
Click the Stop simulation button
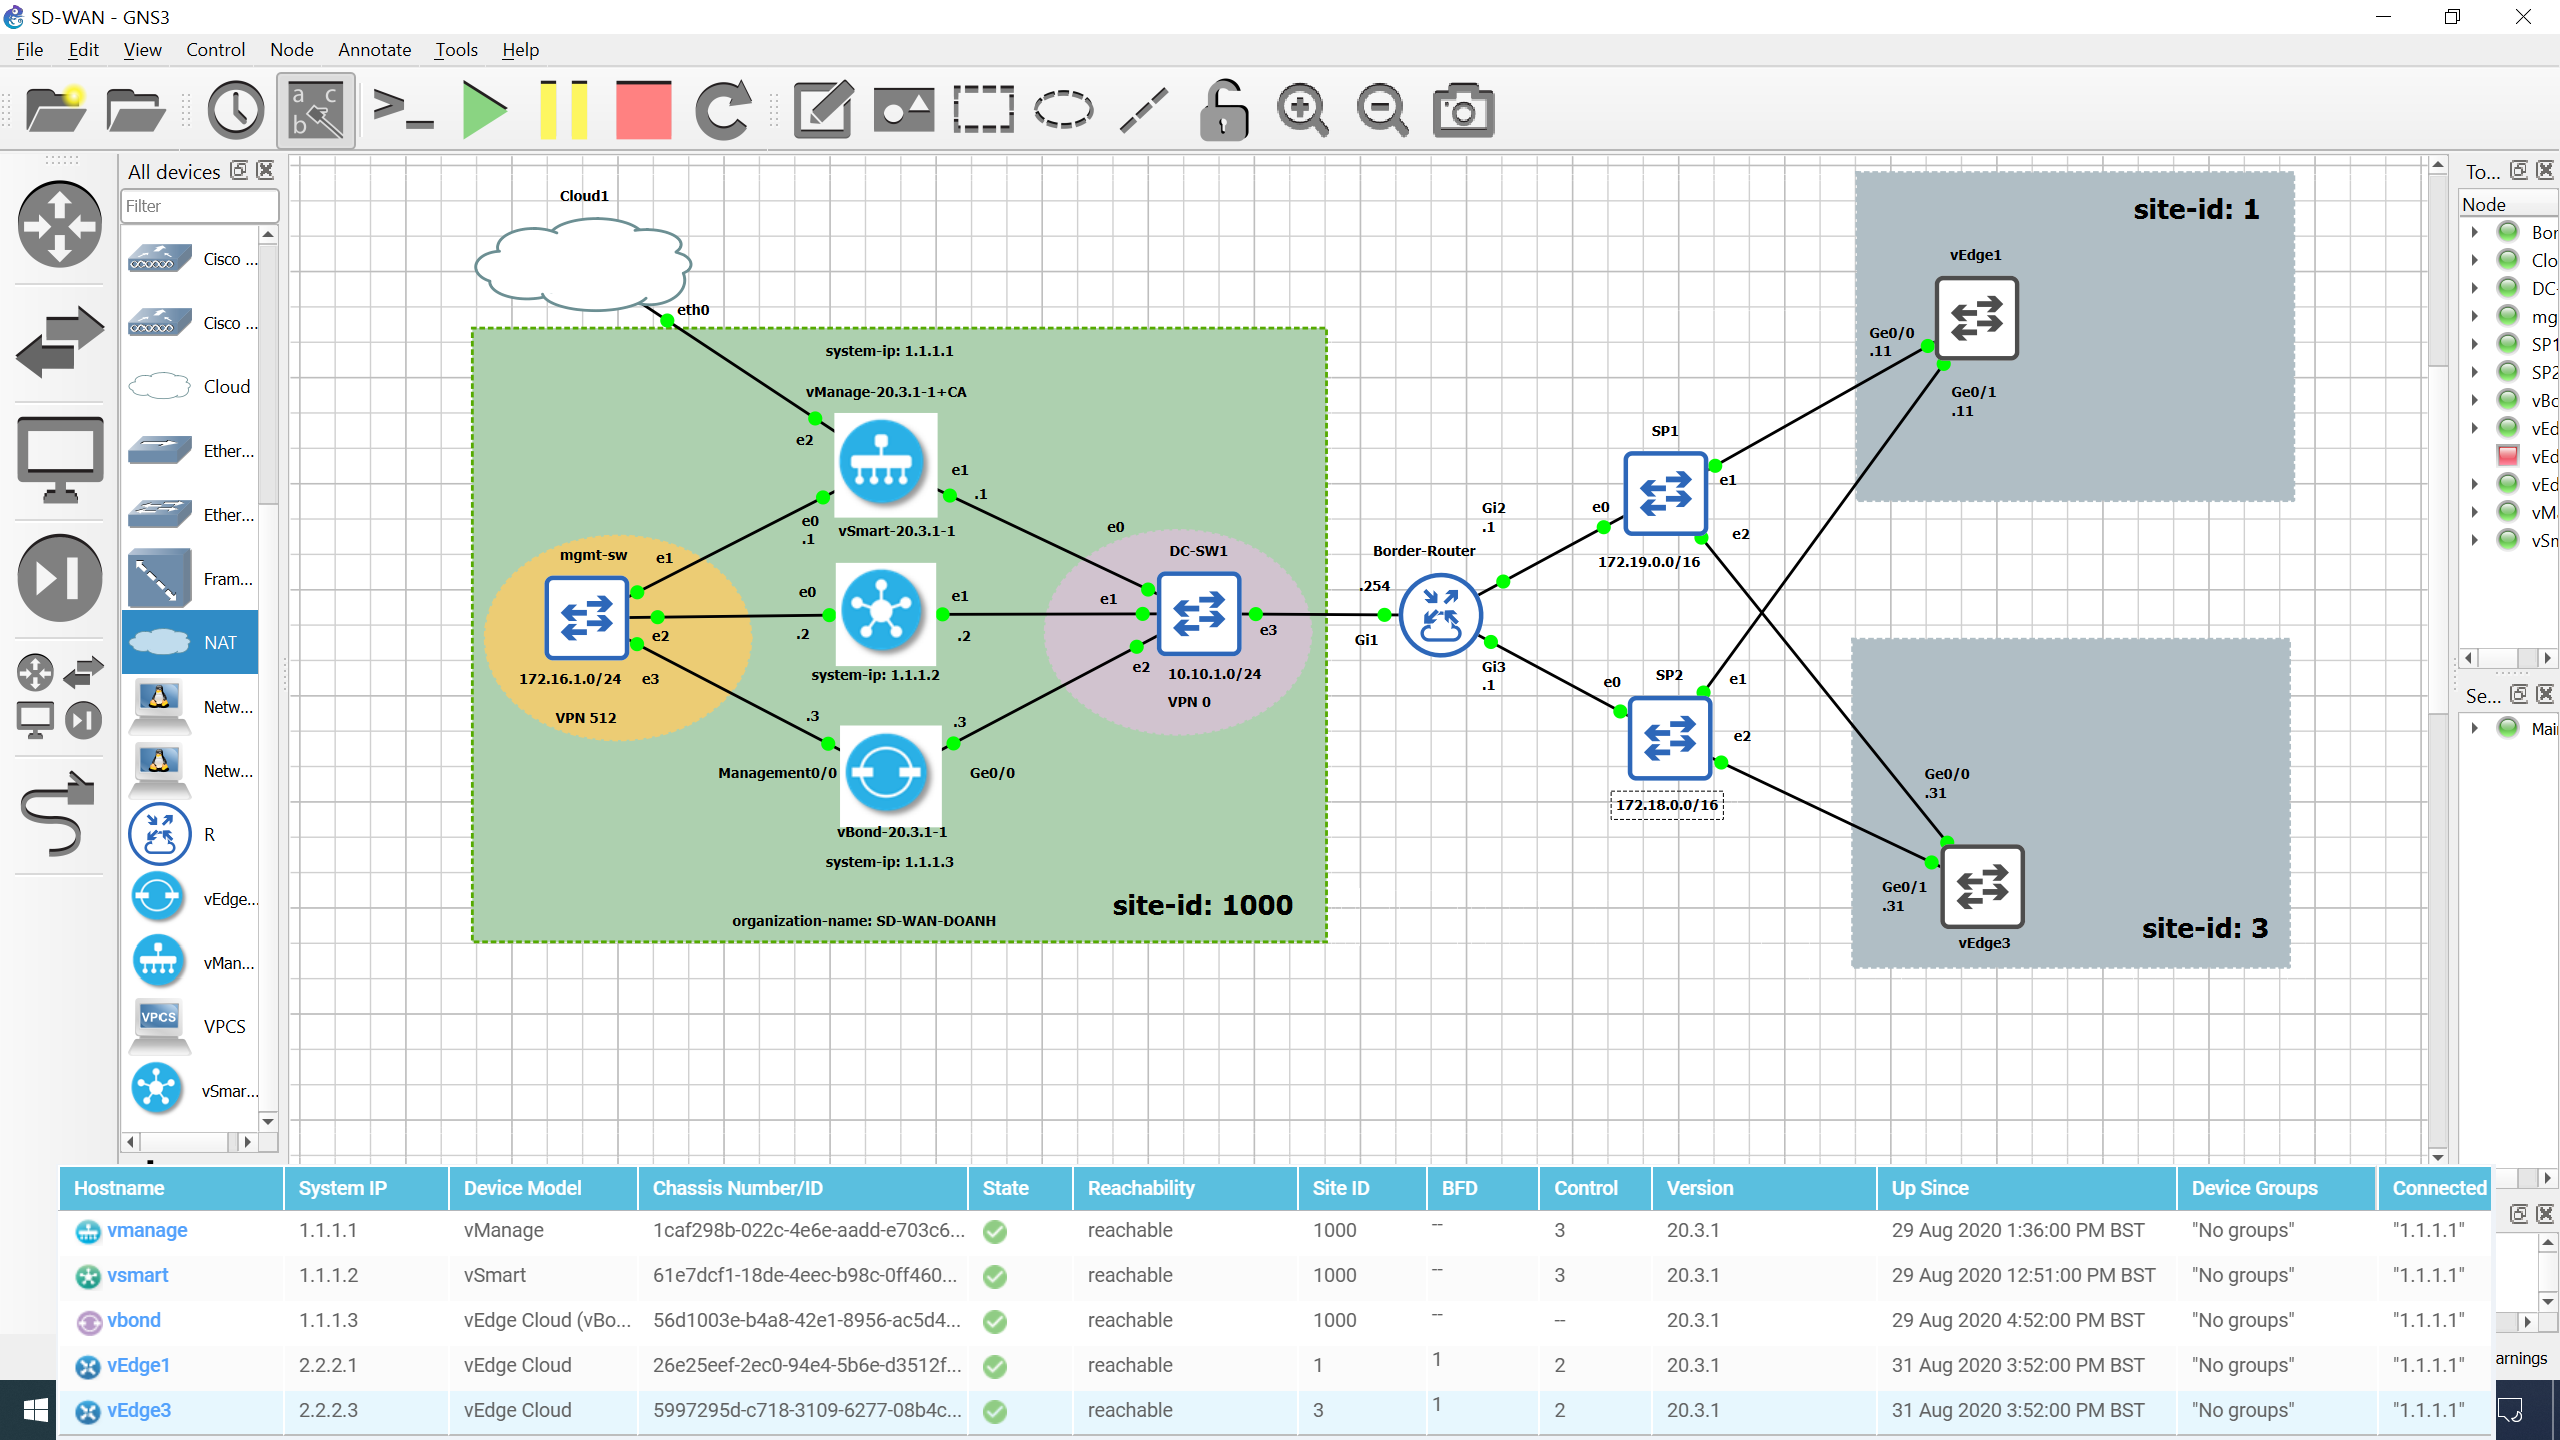click(642, 109)
